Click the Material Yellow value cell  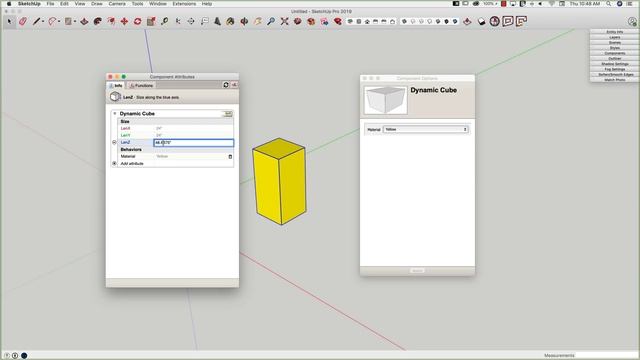click(x=191, y=156)
